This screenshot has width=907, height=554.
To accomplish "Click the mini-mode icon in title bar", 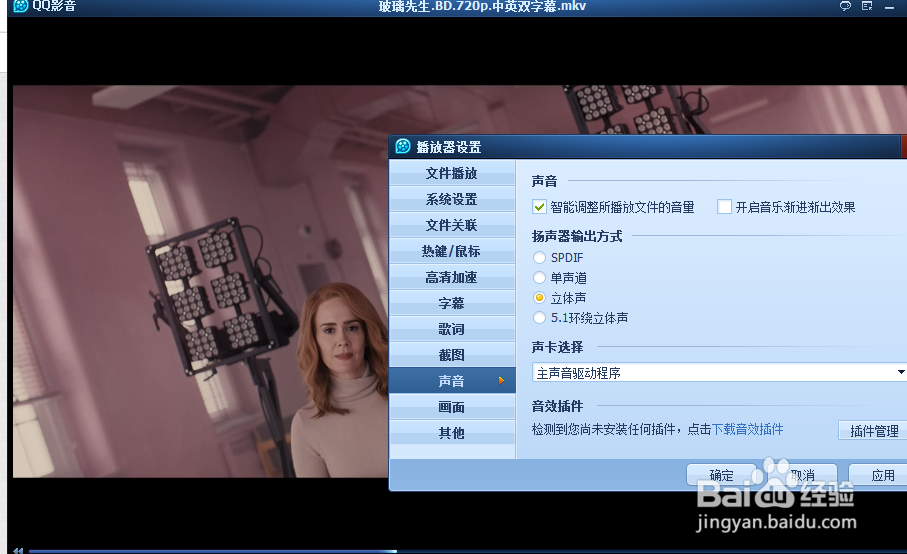I will [x=867, y=6].
